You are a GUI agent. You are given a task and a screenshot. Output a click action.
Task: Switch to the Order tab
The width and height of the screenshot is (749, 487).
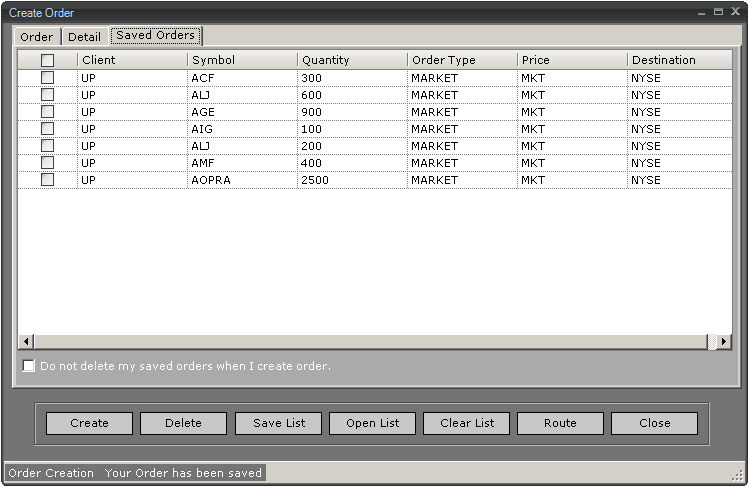coord(36,37)
